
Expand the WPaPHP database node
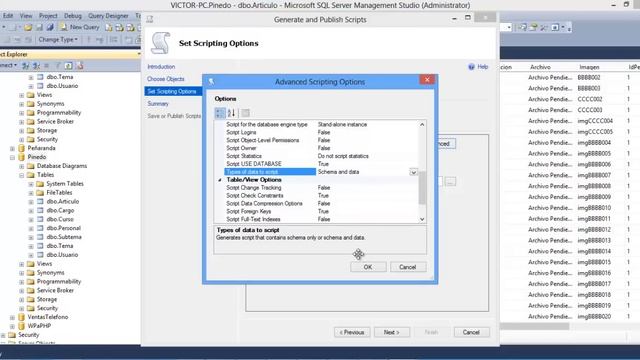[12, 326]
